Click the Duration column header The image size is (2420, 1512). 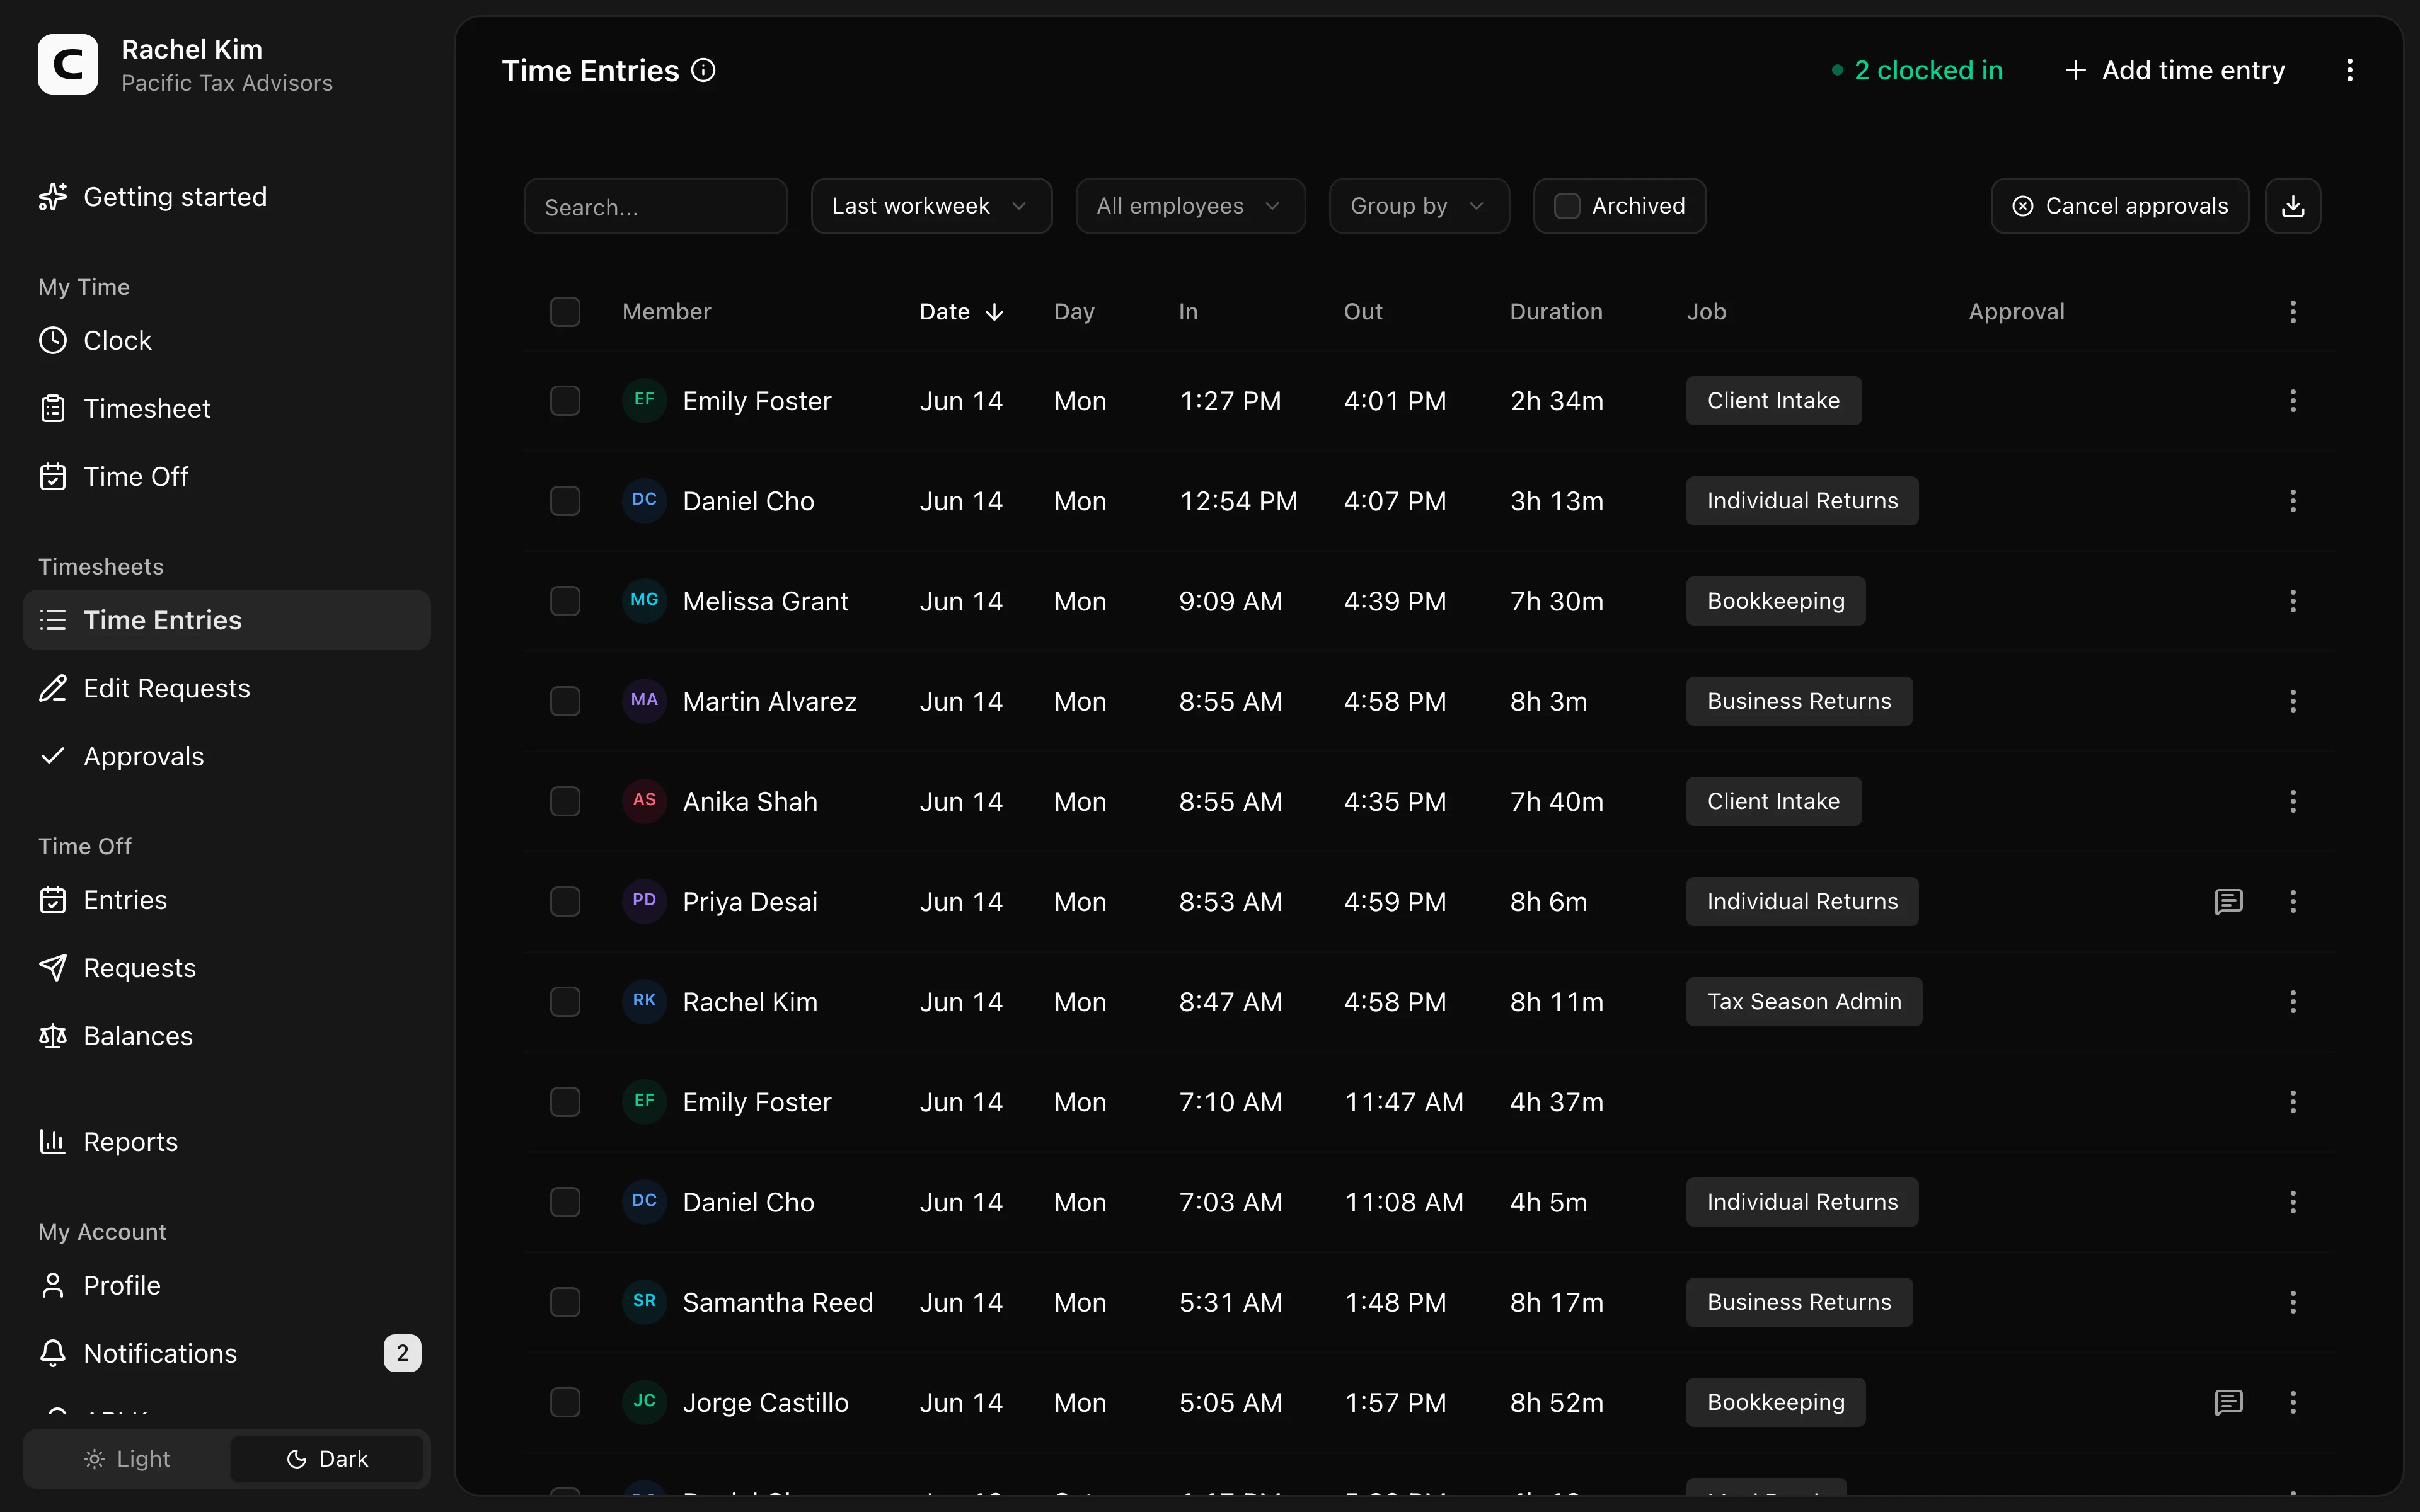(1556, 312)
